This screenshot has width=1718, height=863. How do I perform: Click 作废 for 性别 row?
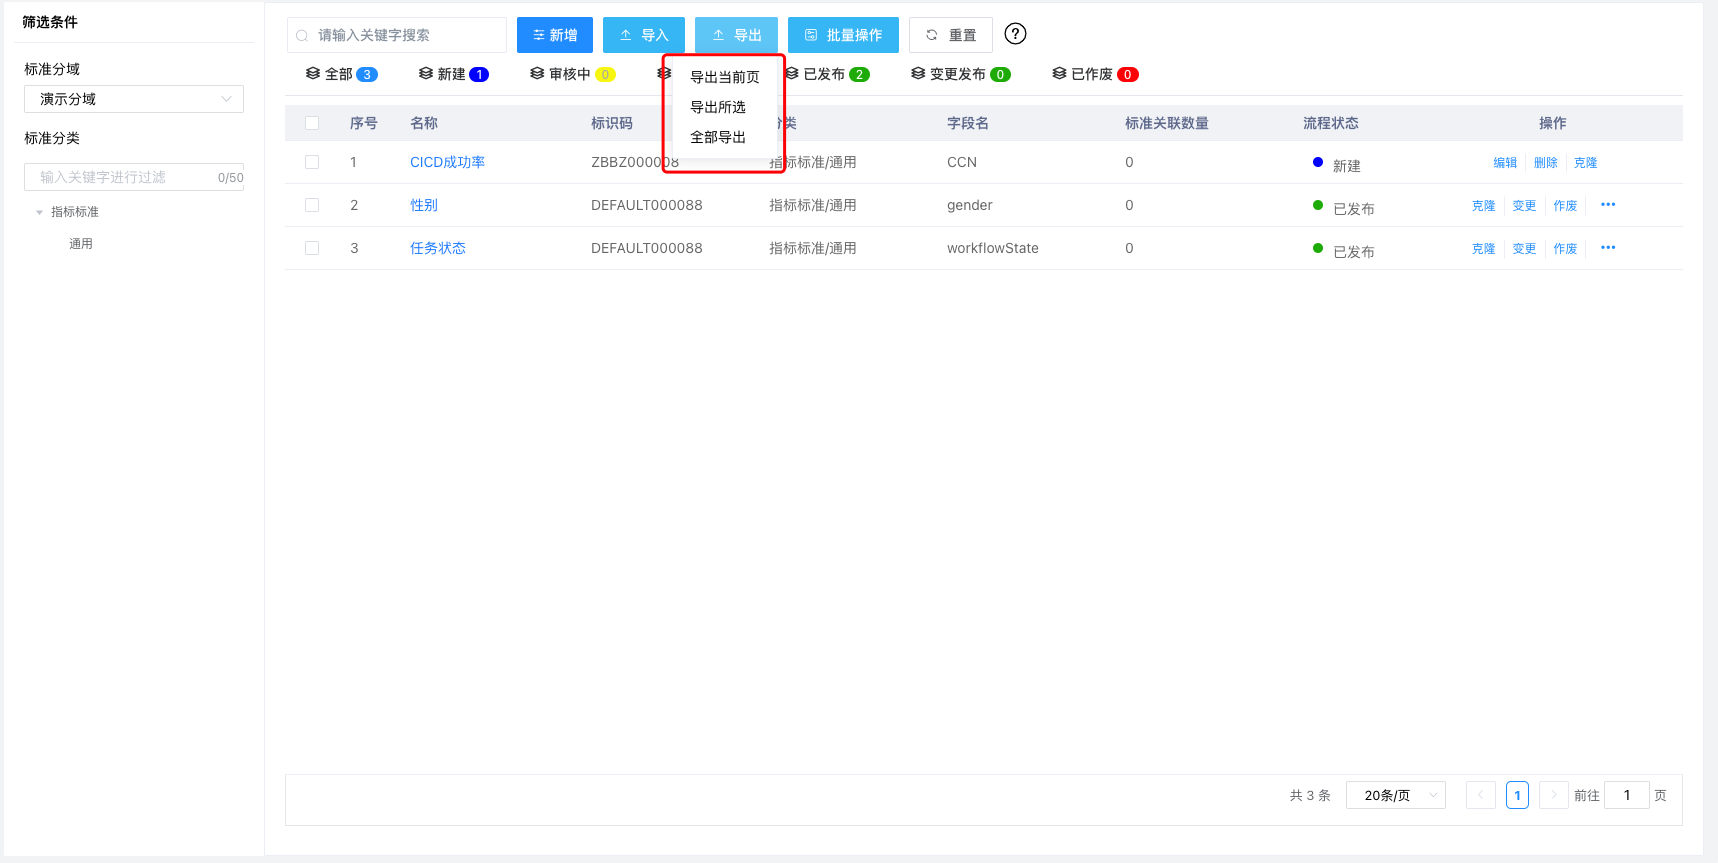pyautogui.click(x=1565, y=206)
